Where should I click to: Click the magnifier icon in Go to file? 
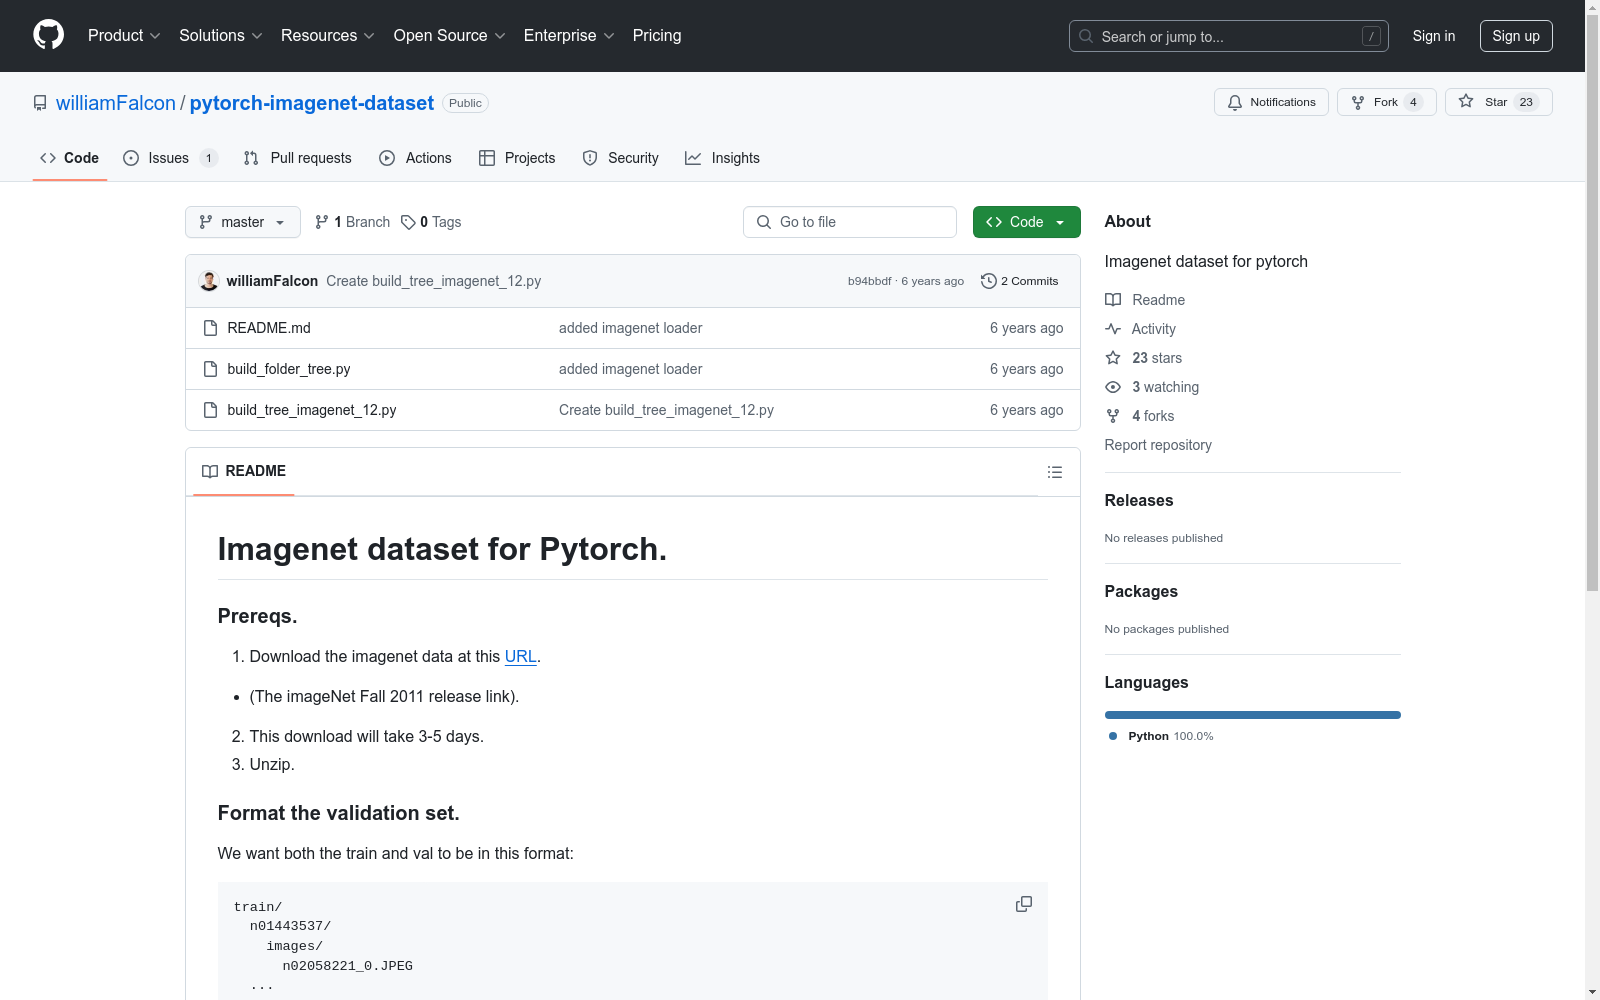point(764,222)
